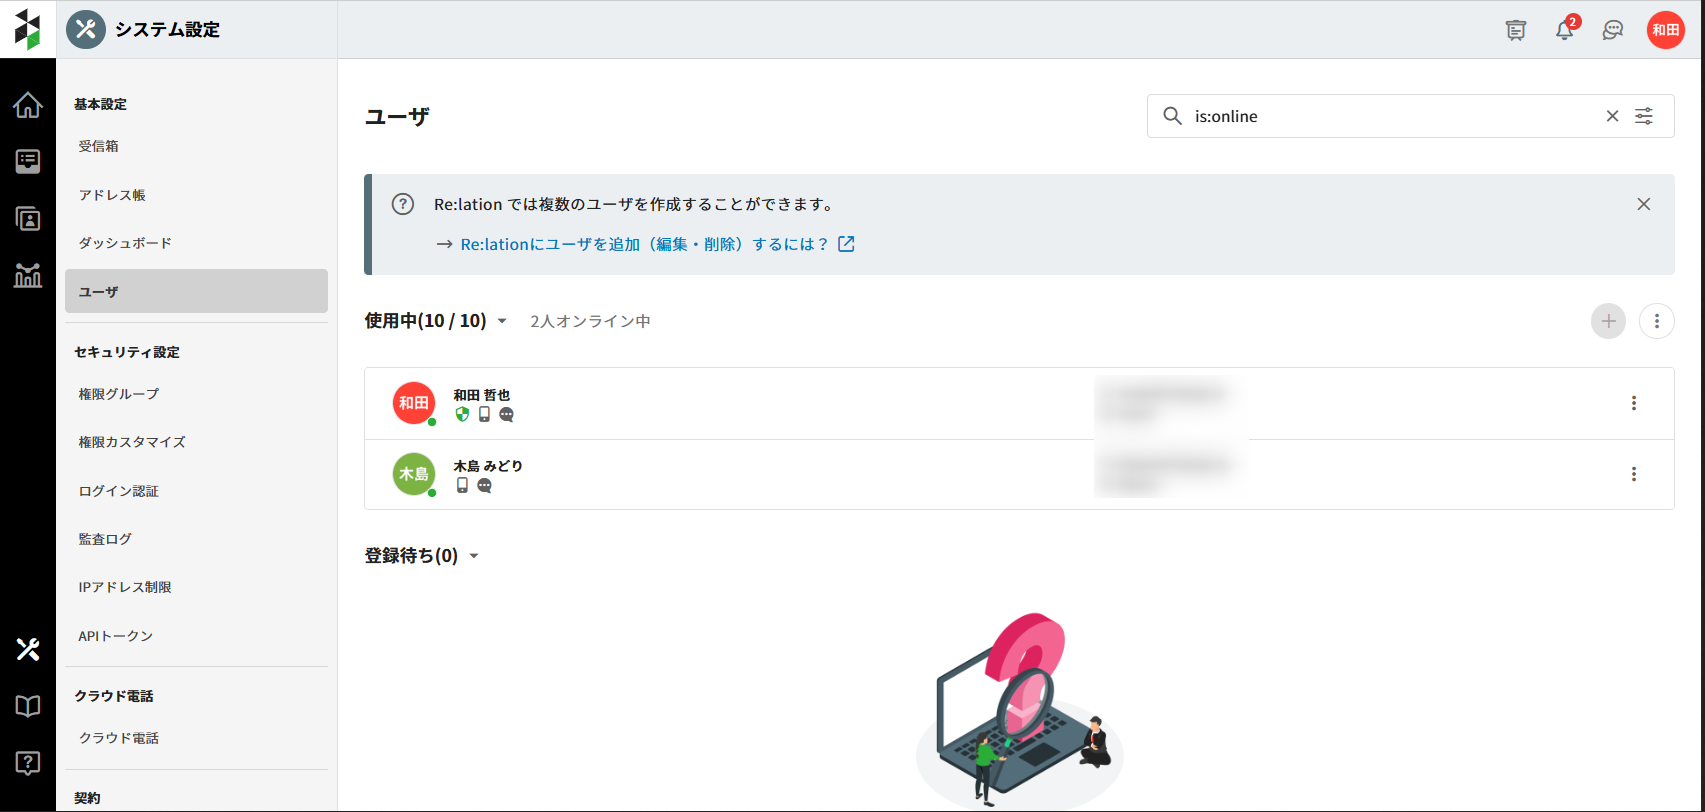Click the is:online search field
1705x812 pixels.
pos(1390,116)
